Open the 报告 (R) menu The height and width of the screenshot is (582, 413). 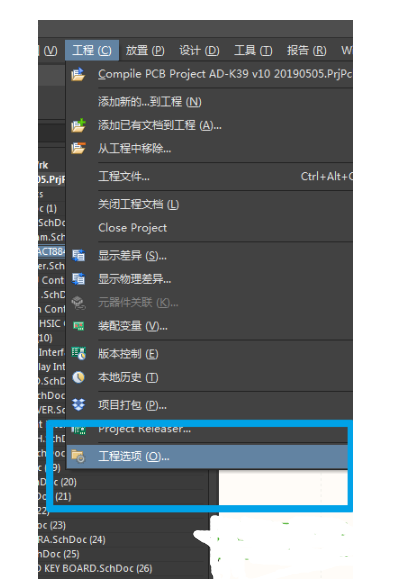tap(307, 50)
